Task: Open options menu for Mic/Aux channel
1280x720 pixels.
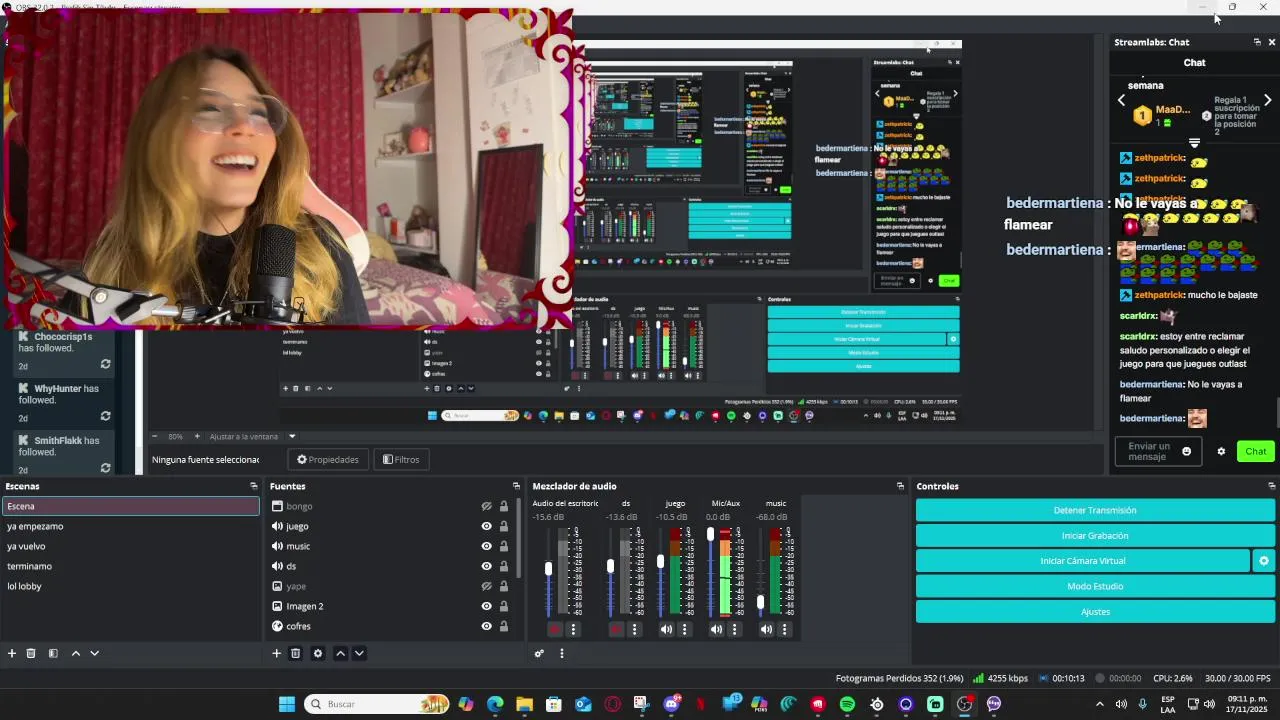Action: (734, 629)
